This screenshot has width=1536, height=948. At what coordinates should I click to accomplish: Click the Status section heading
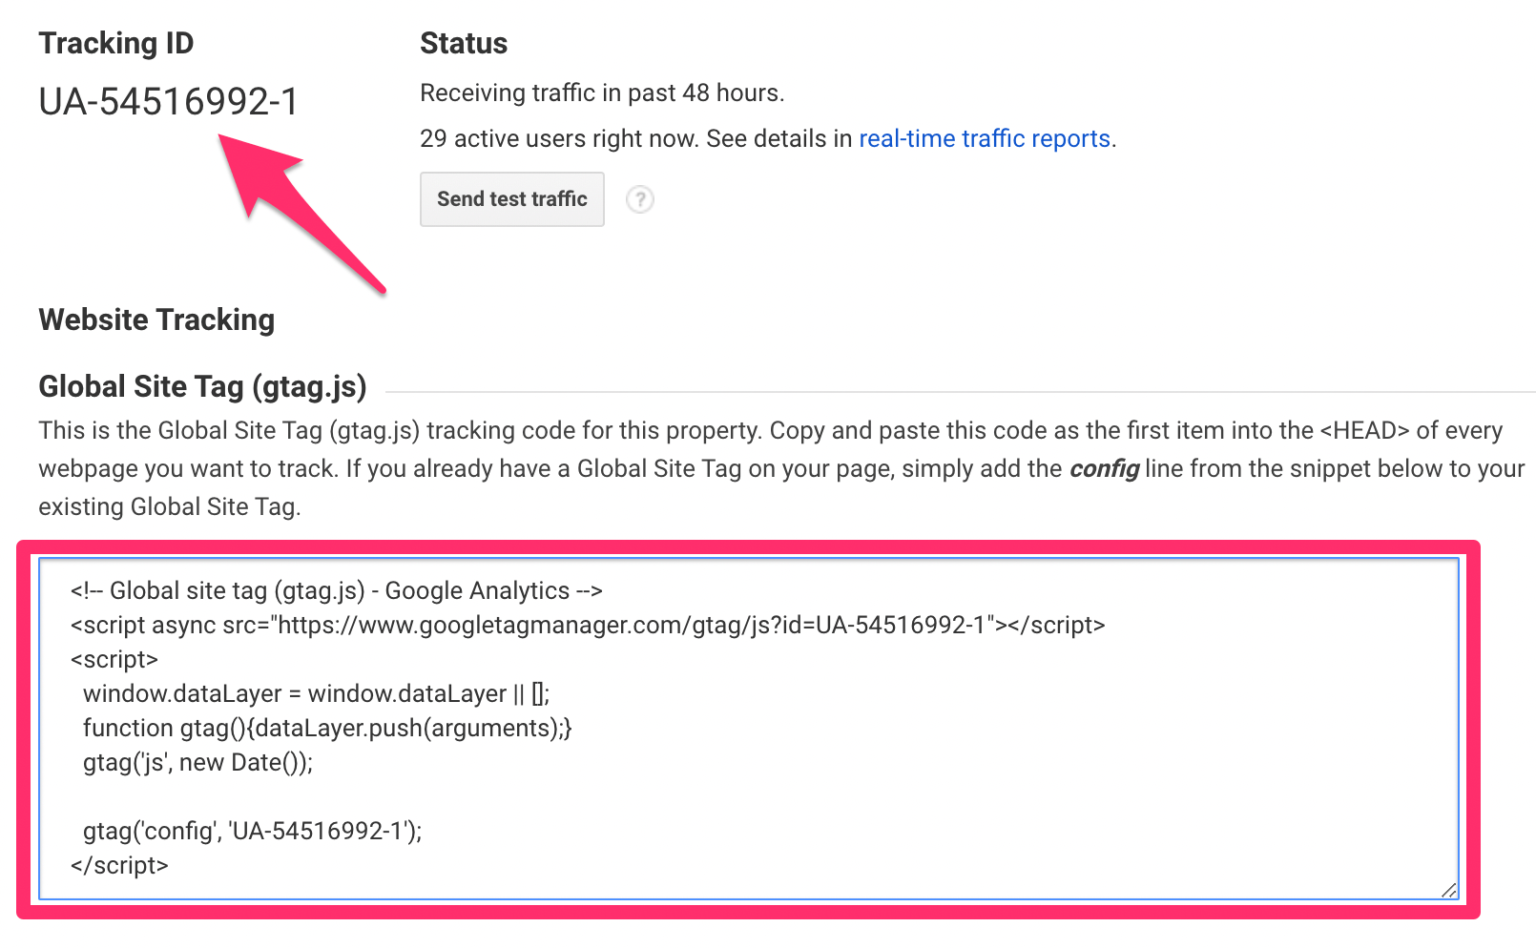pyautogui.click(x=463, y=43)
